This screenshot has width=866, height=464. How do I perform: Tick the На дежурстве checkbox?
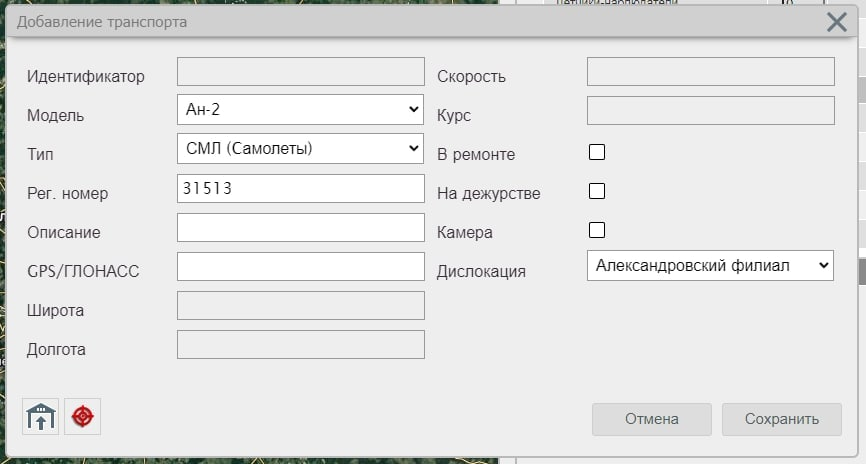(x=597, y=191)
